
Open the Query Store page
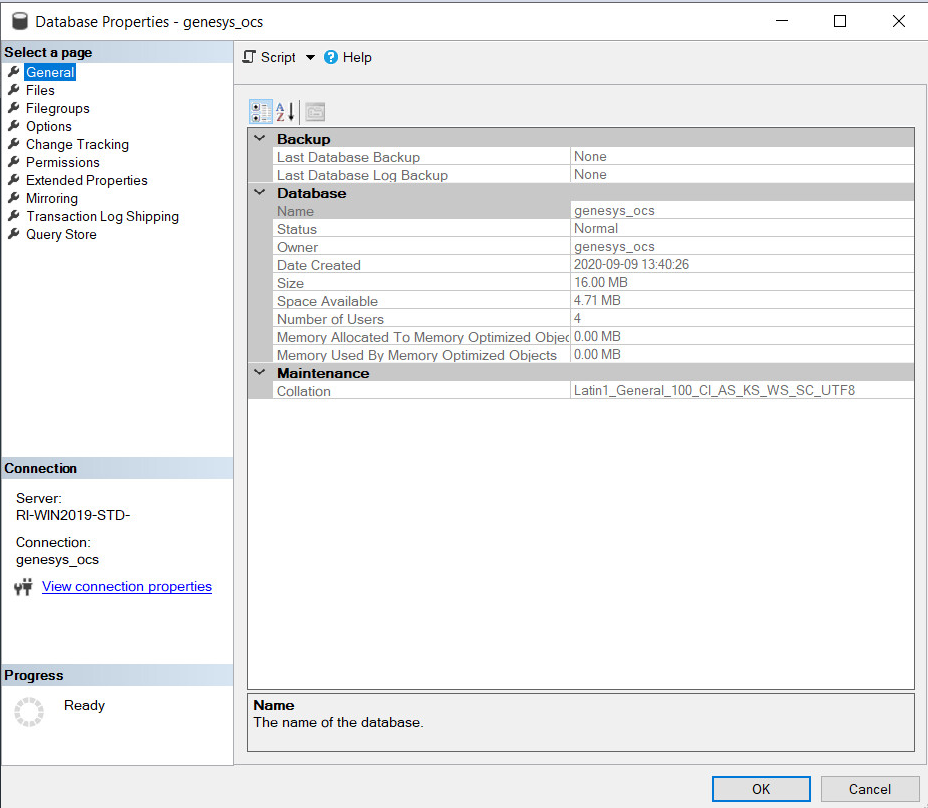point(61,234)
